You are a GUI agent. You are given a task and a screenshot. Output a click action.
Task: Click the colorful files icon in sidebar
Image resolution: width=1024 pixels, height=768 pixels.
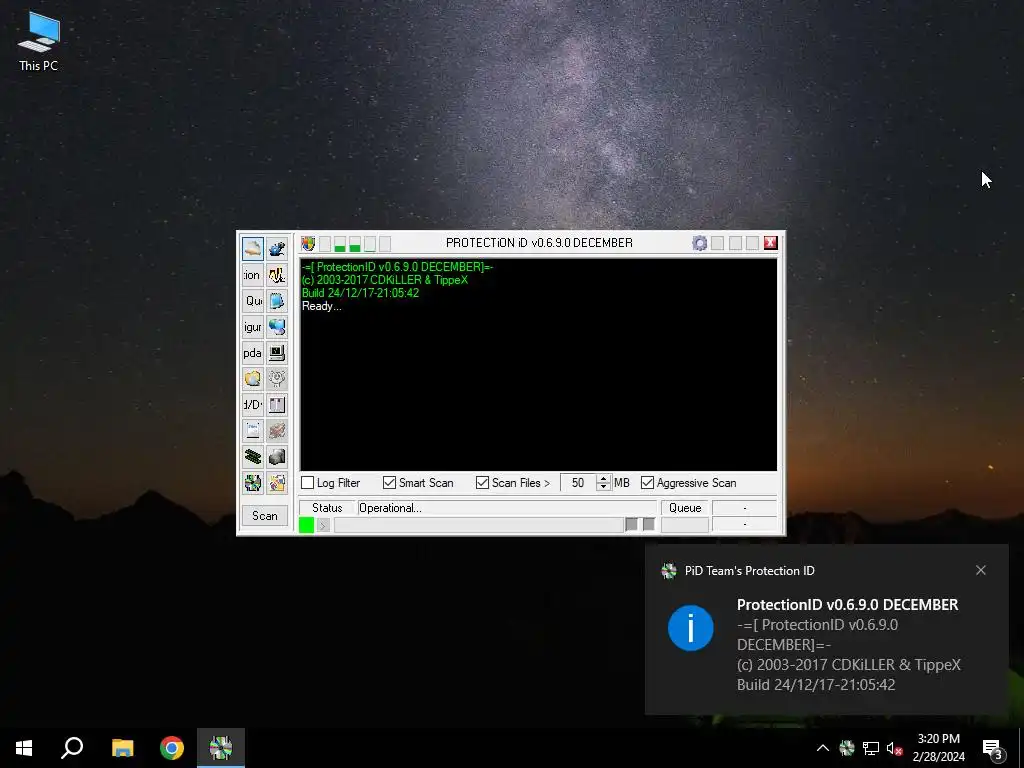[277, 483]
